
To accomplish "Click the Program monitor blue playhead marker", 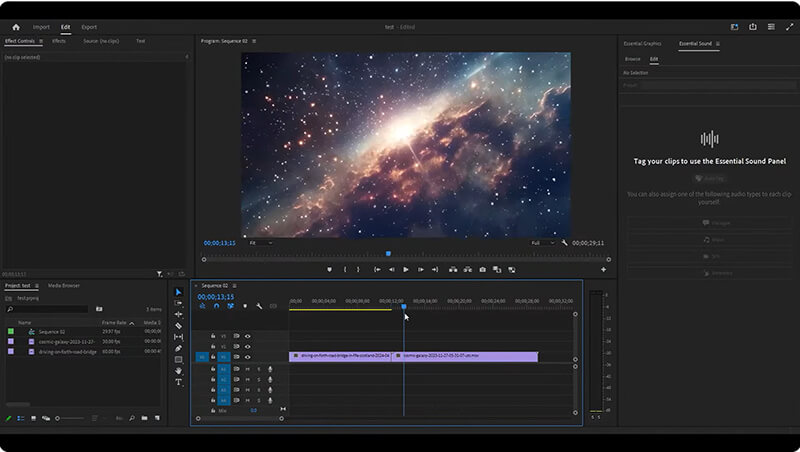I will coord(388,254).
